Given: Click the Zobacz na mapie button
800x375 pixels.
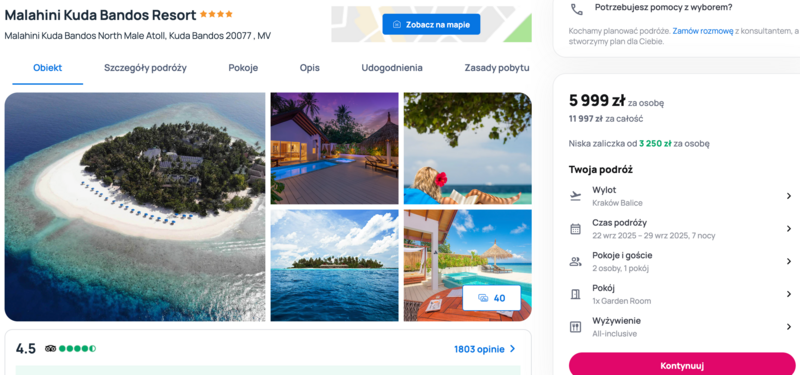Looking at the screenshot, I should (431, 24).
